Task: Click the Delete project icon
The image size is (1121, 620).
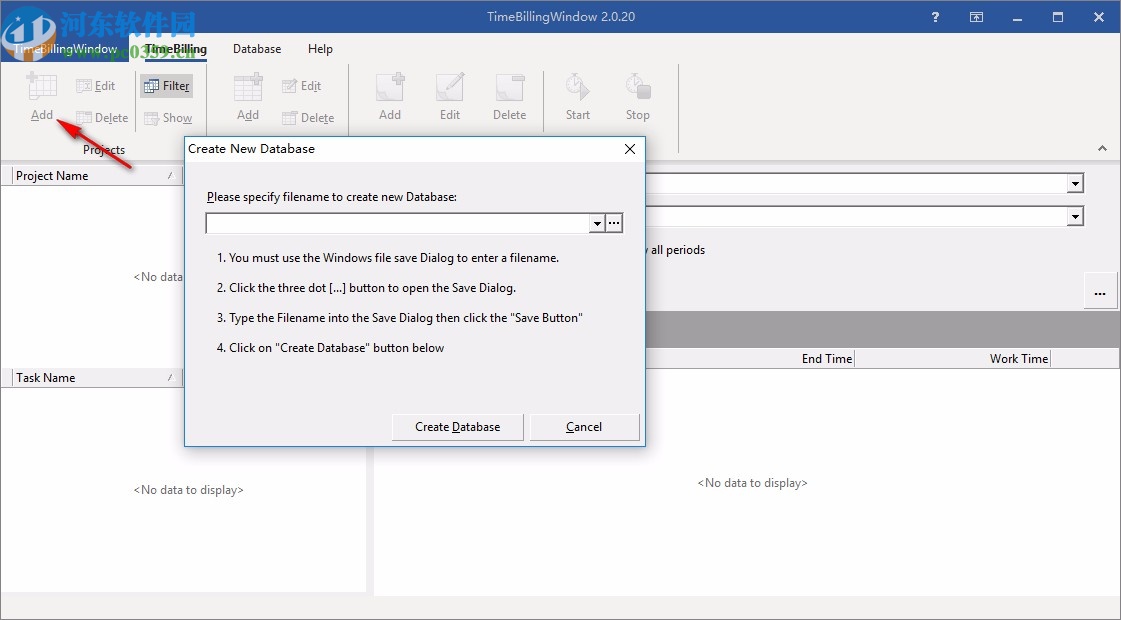Action: coord(101,117)
